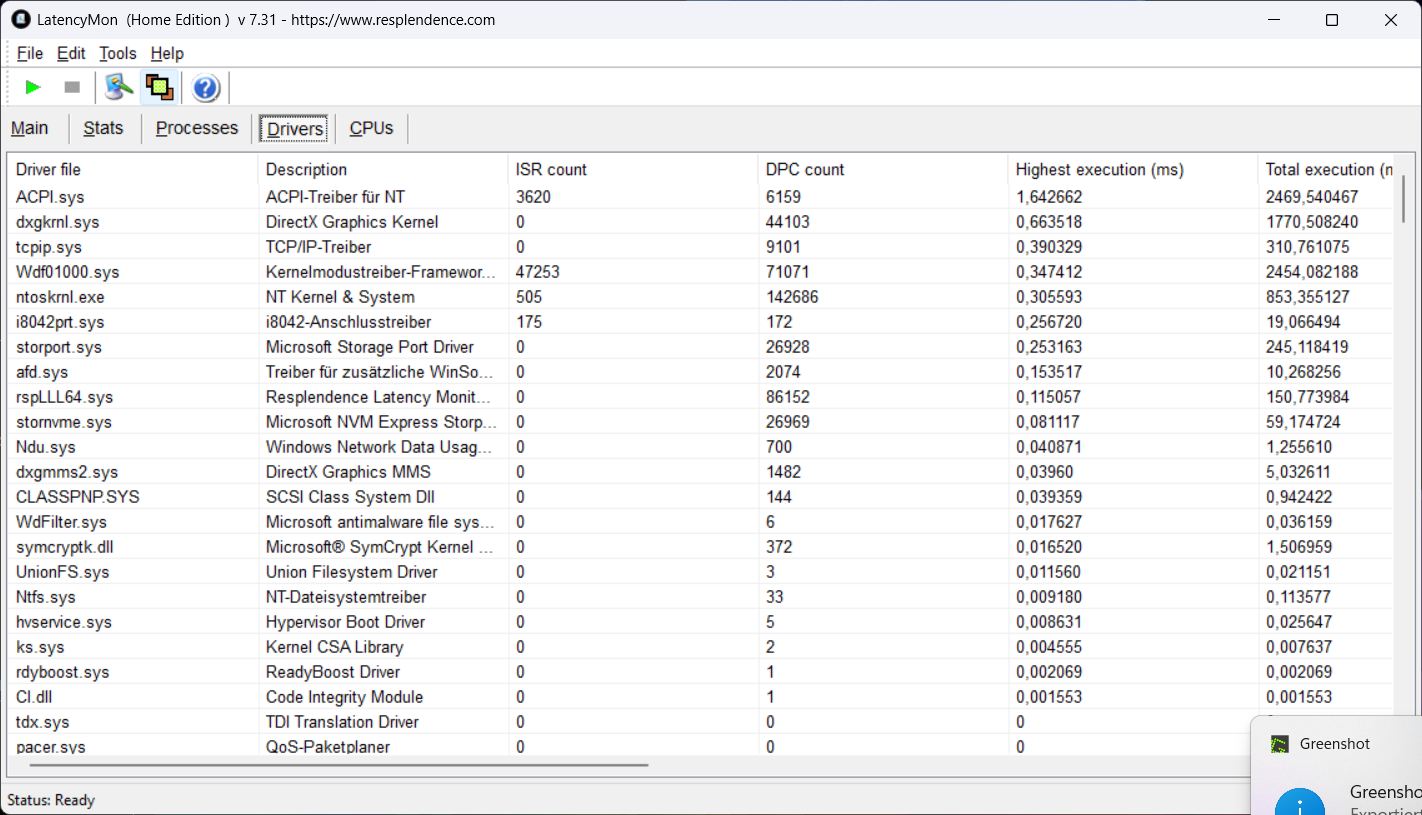The width and height of the screenshot is (1422, 815).
Task: Sort by the ISR count column header
Action: tap(633, 170)
